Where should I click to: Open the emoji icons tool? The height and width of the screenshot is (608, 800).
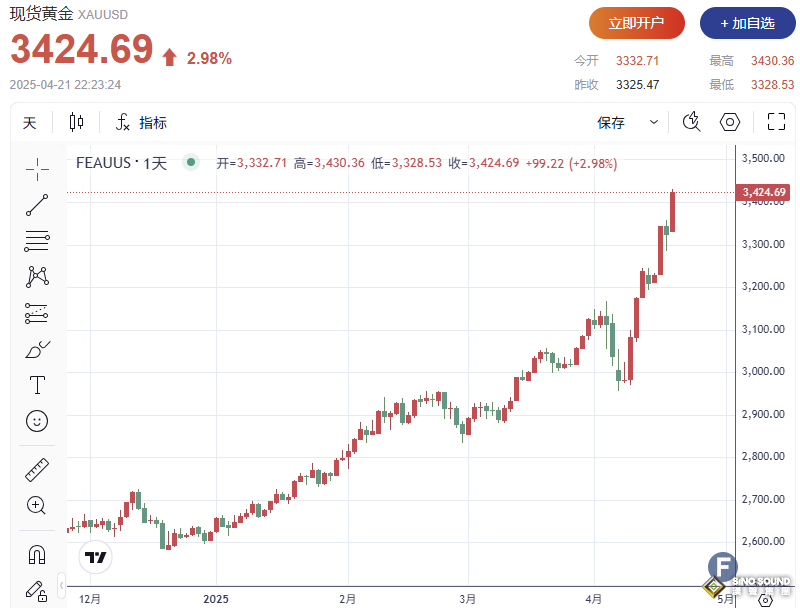[37, 421]
